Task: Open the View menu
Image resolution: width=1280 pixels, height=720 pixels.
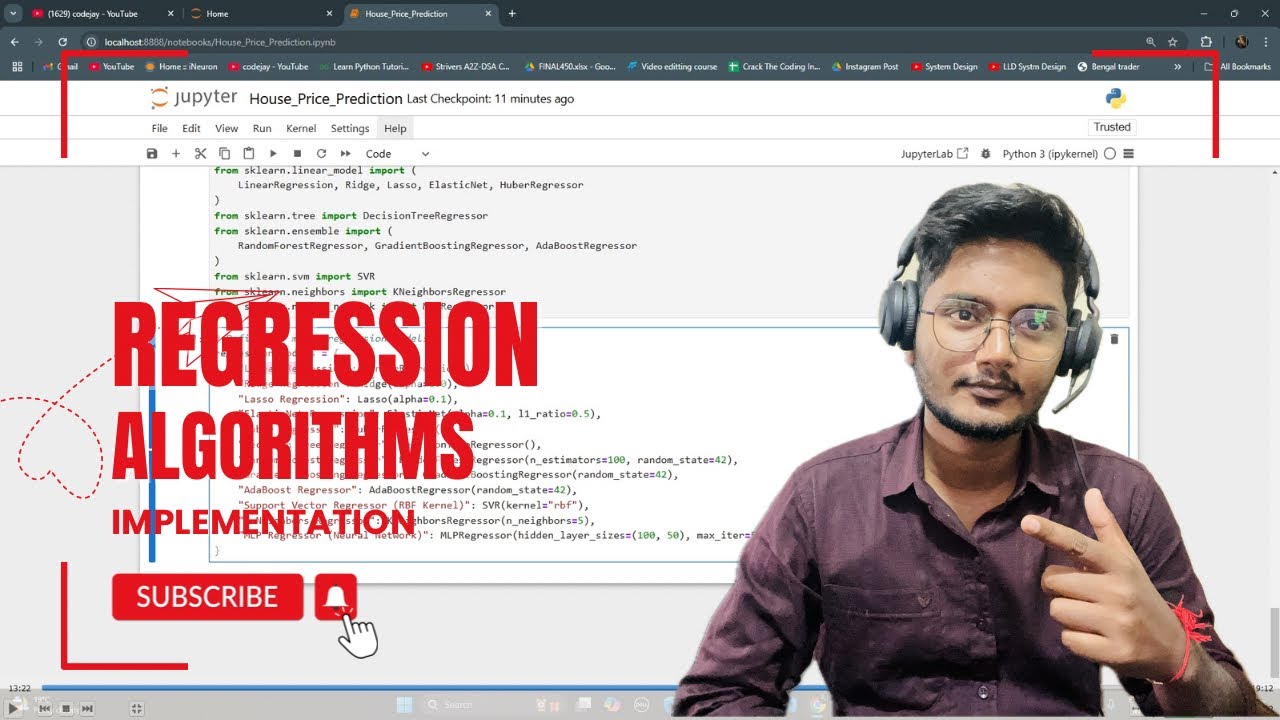Action: point(227,128)
